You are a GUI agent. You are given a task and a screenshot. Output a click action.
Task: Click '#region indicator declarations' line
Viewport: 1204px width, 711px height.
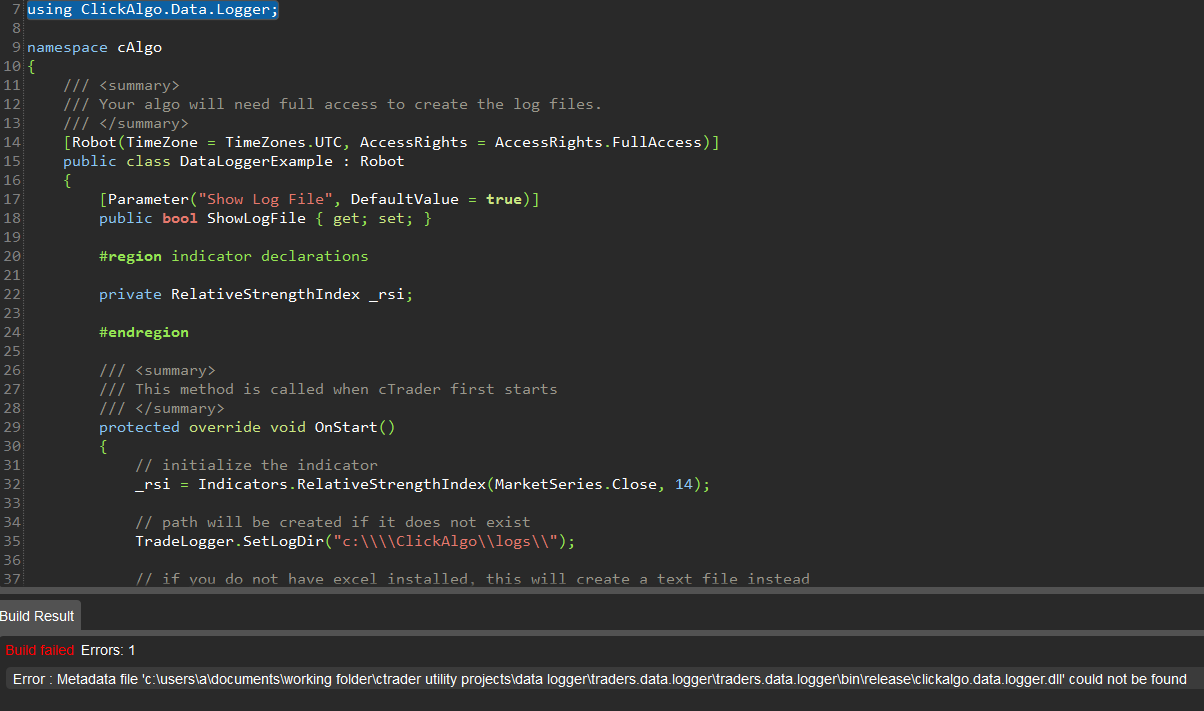pos(233,256)
